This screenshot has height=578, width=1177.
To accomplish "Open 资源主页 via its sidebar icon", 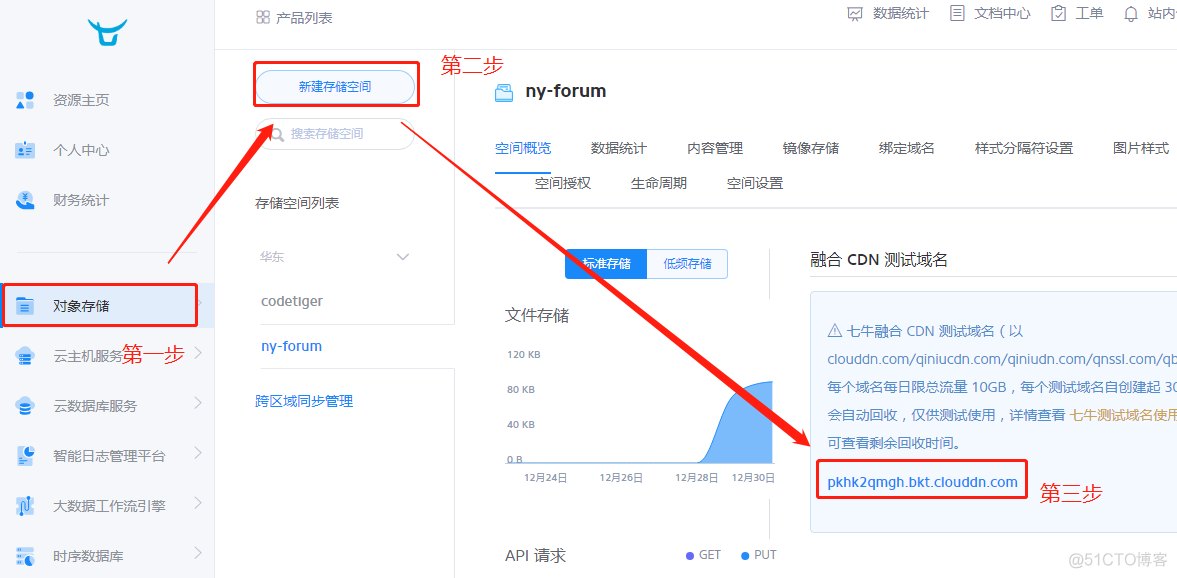I will click(x=25, y=100).
